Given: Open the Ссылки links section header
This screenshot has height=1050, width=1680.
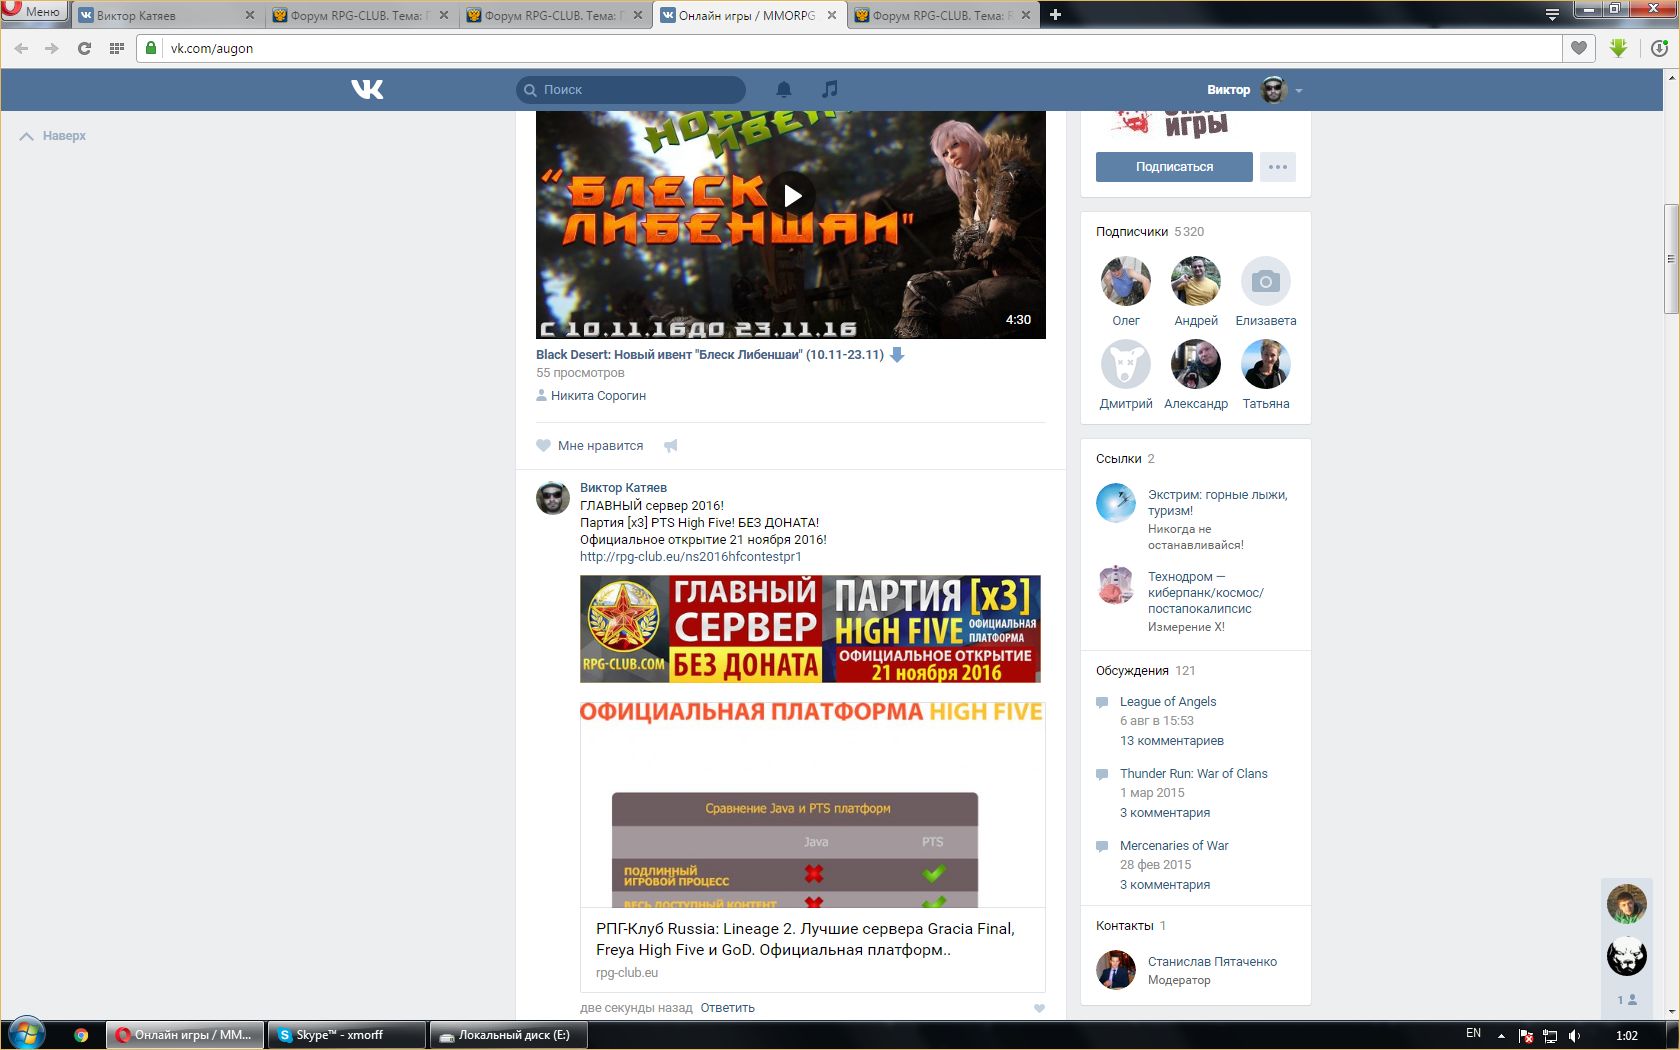Looking at the screenshot, I should [x=1125, y=459].
